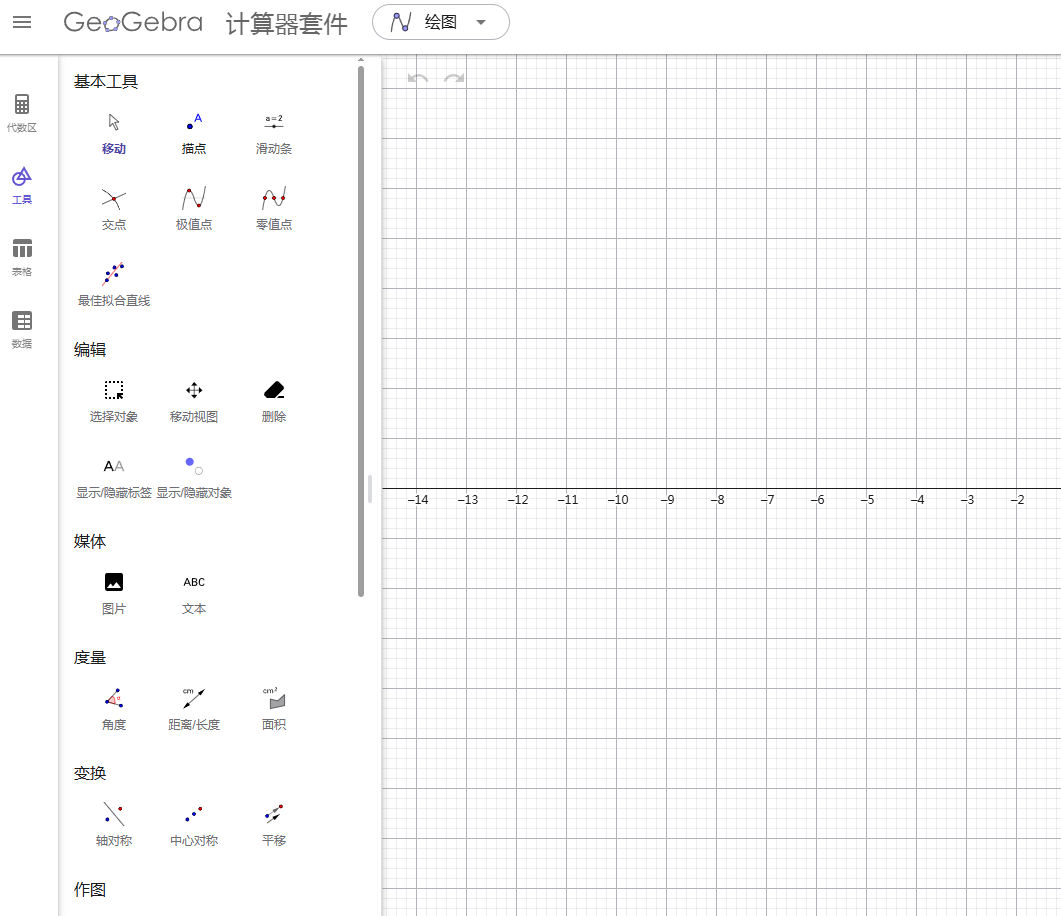Select the 最佳拟合直线 best fit line tool

pos(114,284)
